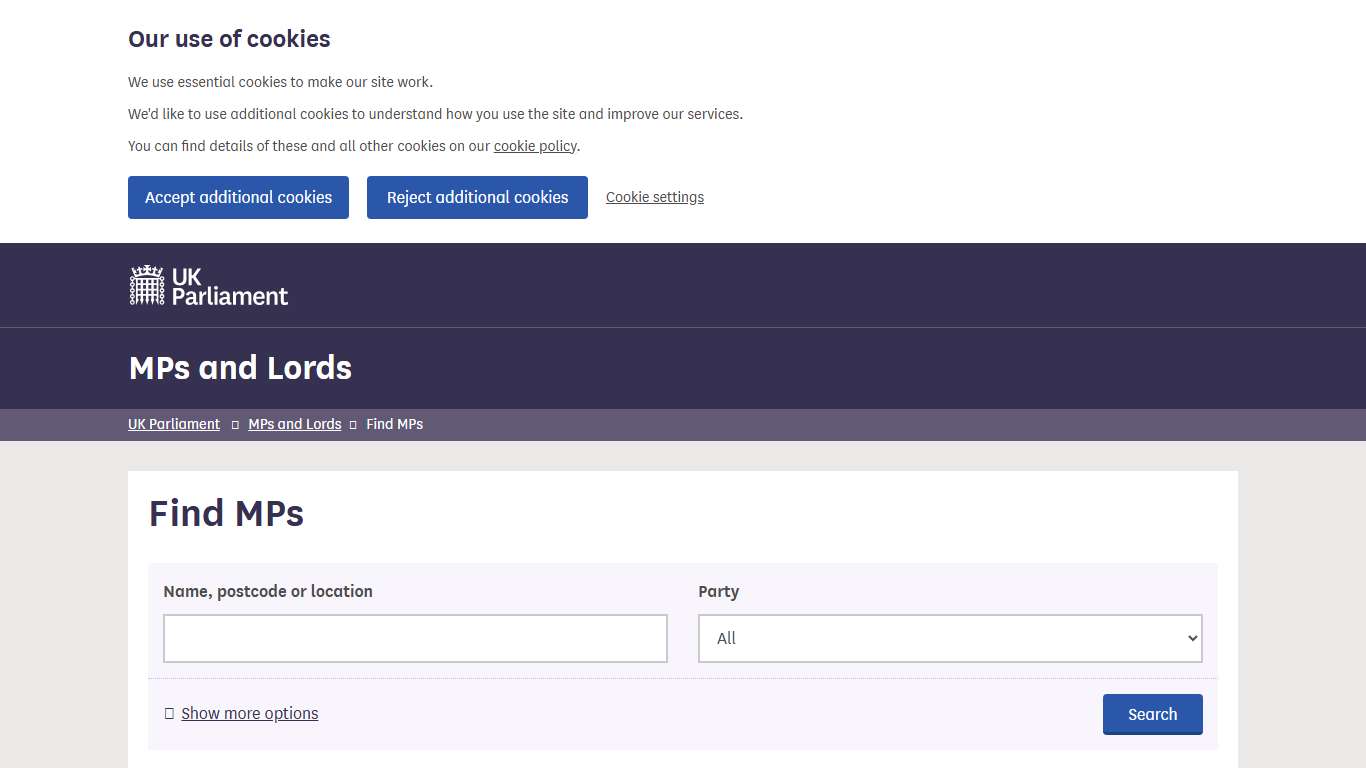Screen dimensions: 1366x768
Task: Open the Party dropdown showing All
Action: [x=949, y=638]
